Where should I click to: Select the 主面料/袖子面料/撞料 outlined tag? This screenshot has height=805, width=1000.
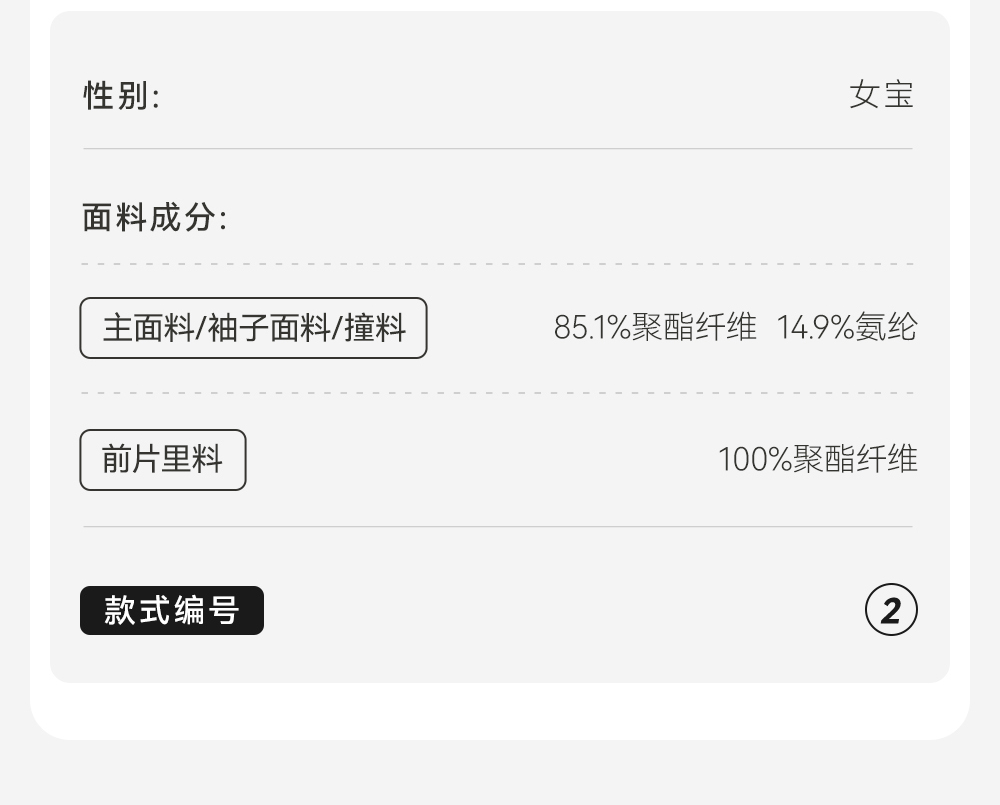pos(253,328)
